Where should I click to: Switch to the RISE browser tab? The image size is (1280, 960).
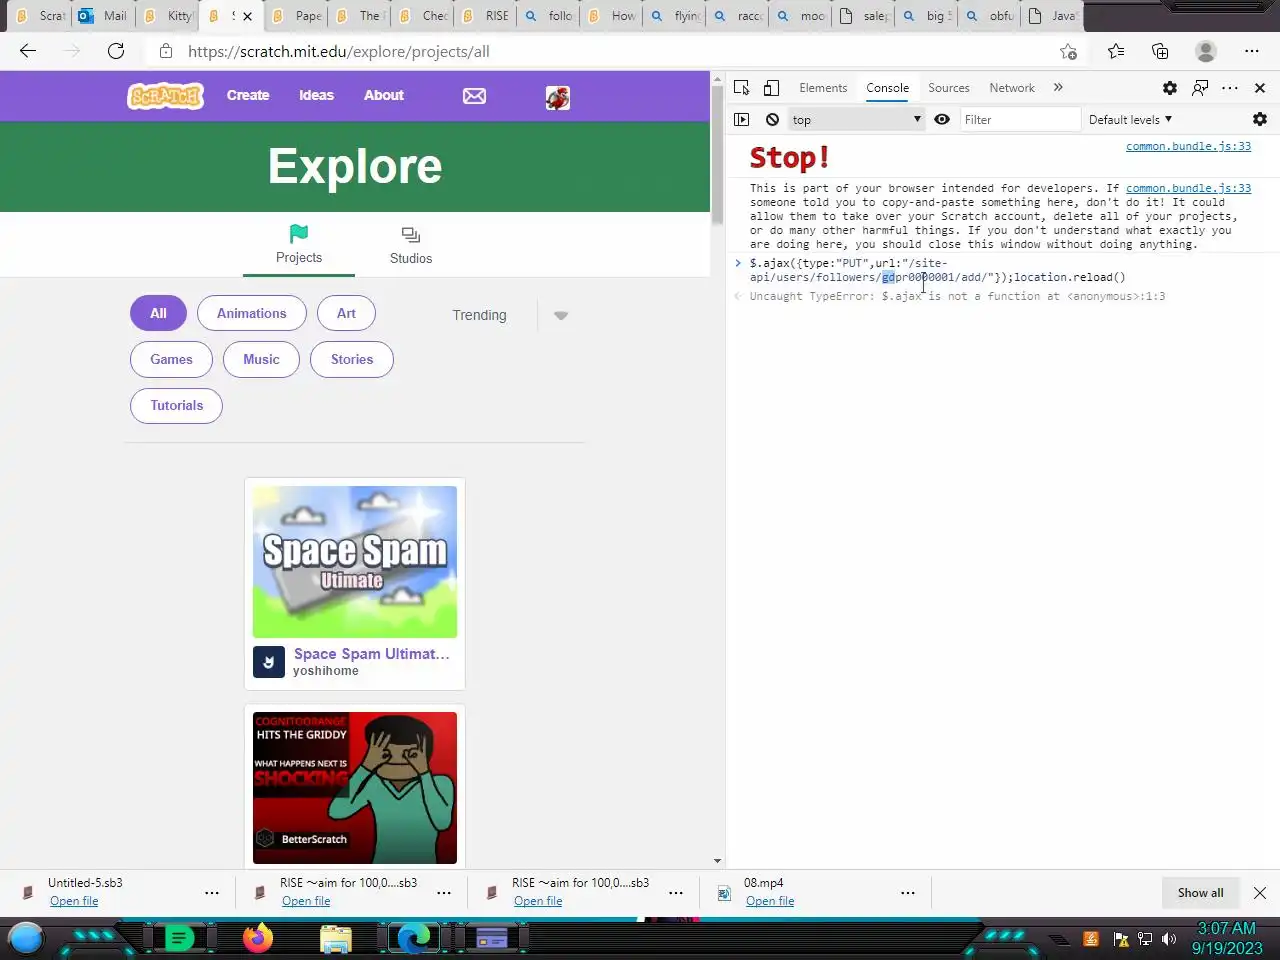pyautogui.click(x=486, y=16)
